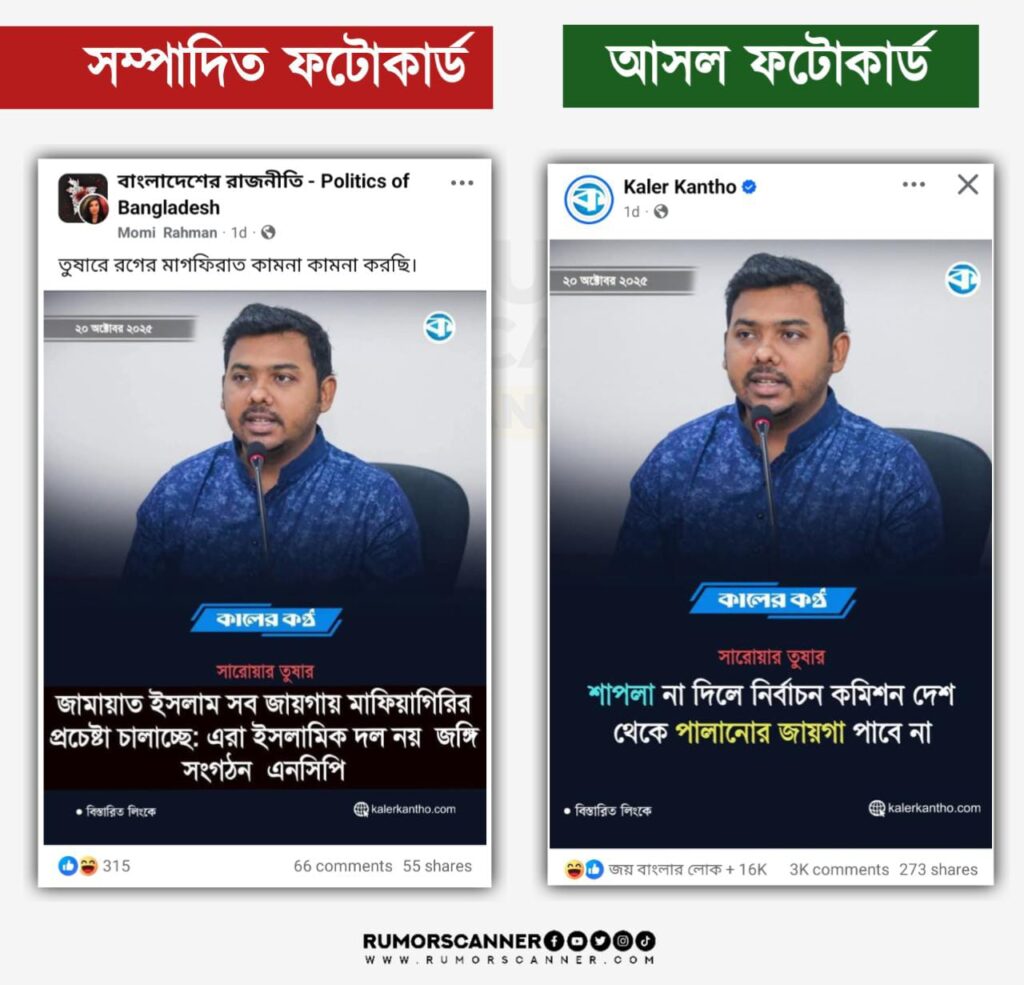This screenshot has width=1024, height=985.
Task: Click the Kaler Kantho verified badge
Action: point(750,187)
